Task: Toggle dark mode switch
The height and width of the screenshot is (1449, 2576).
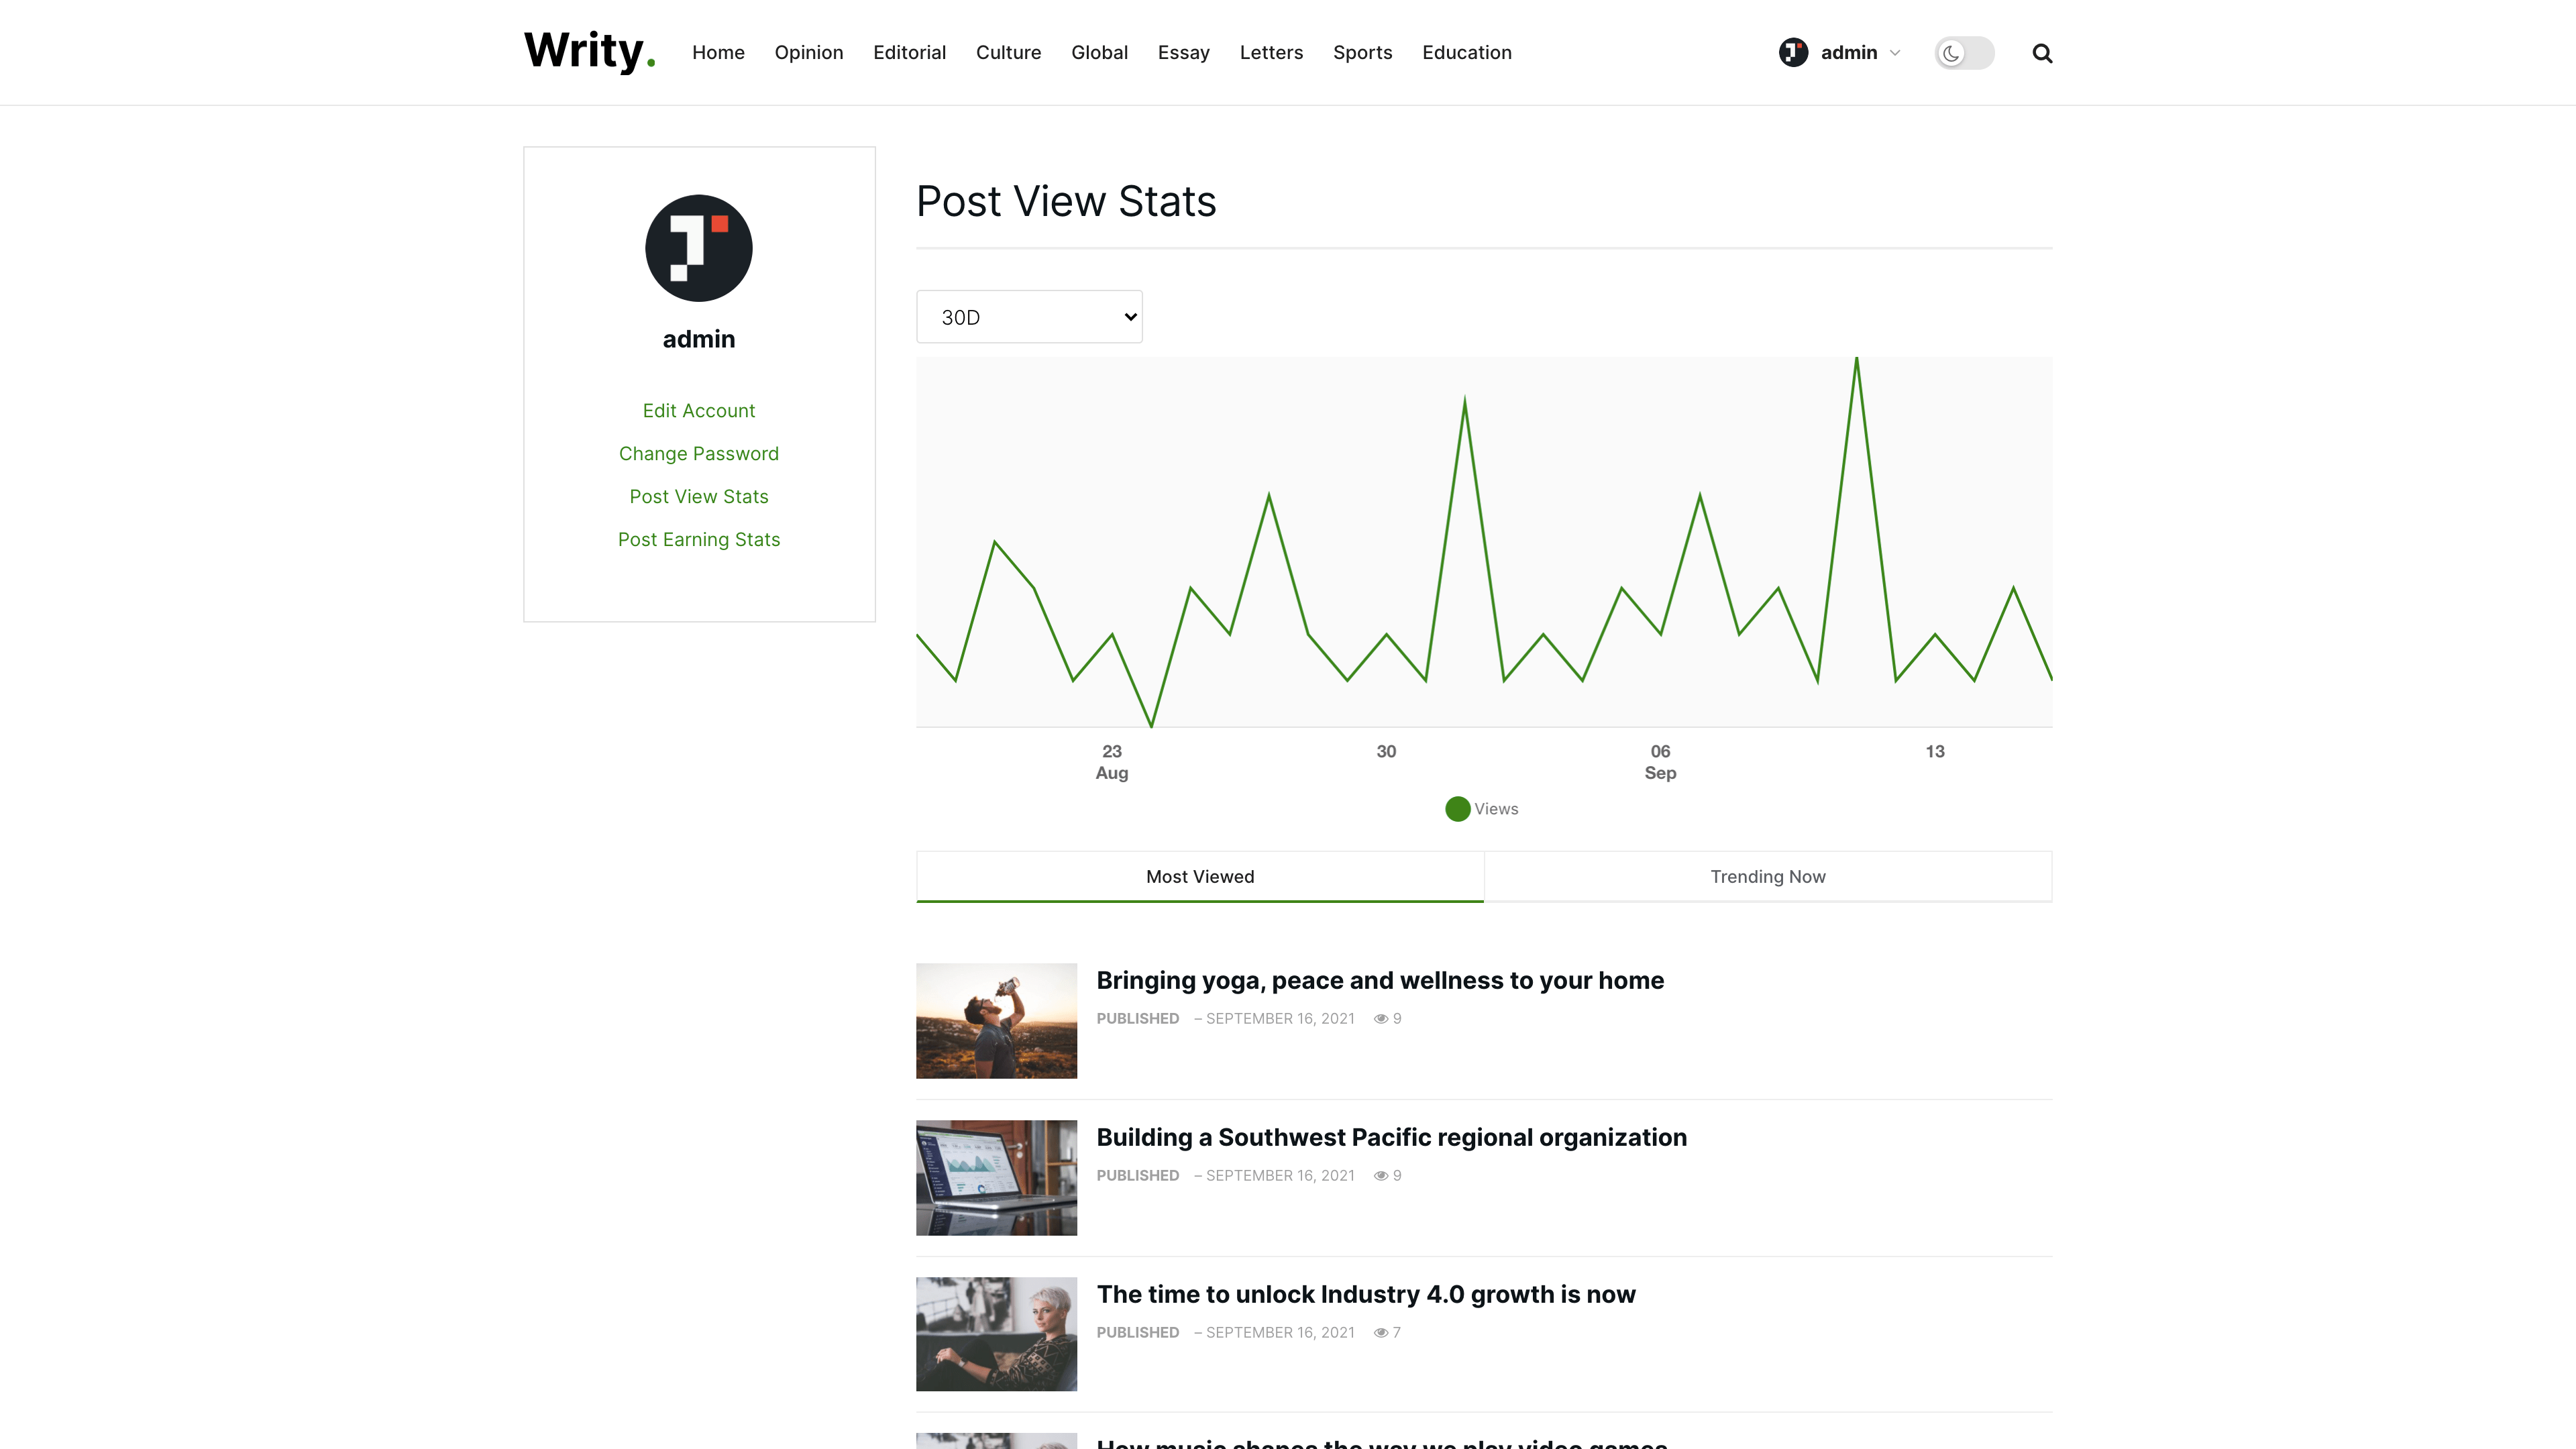Action: click(x=1963, y=53)
